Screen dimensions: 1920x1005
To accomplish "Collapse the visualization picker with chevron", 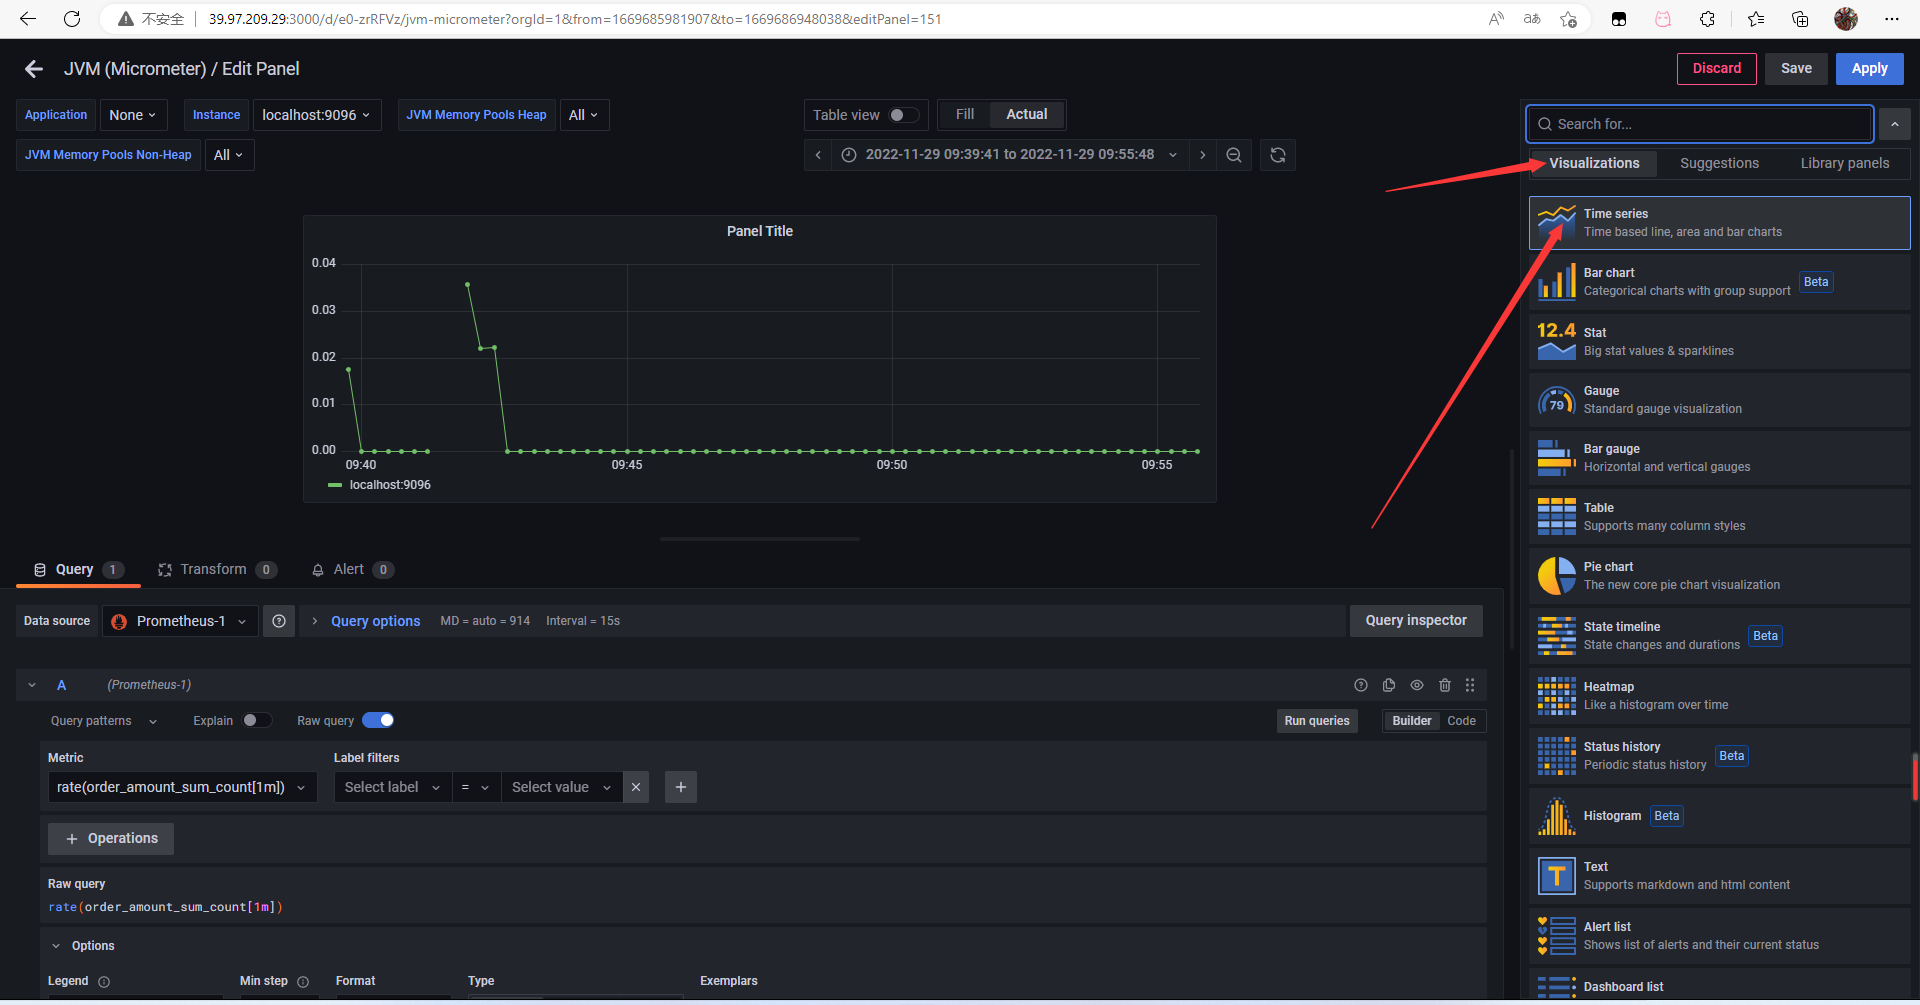I will pos(1894,124).
